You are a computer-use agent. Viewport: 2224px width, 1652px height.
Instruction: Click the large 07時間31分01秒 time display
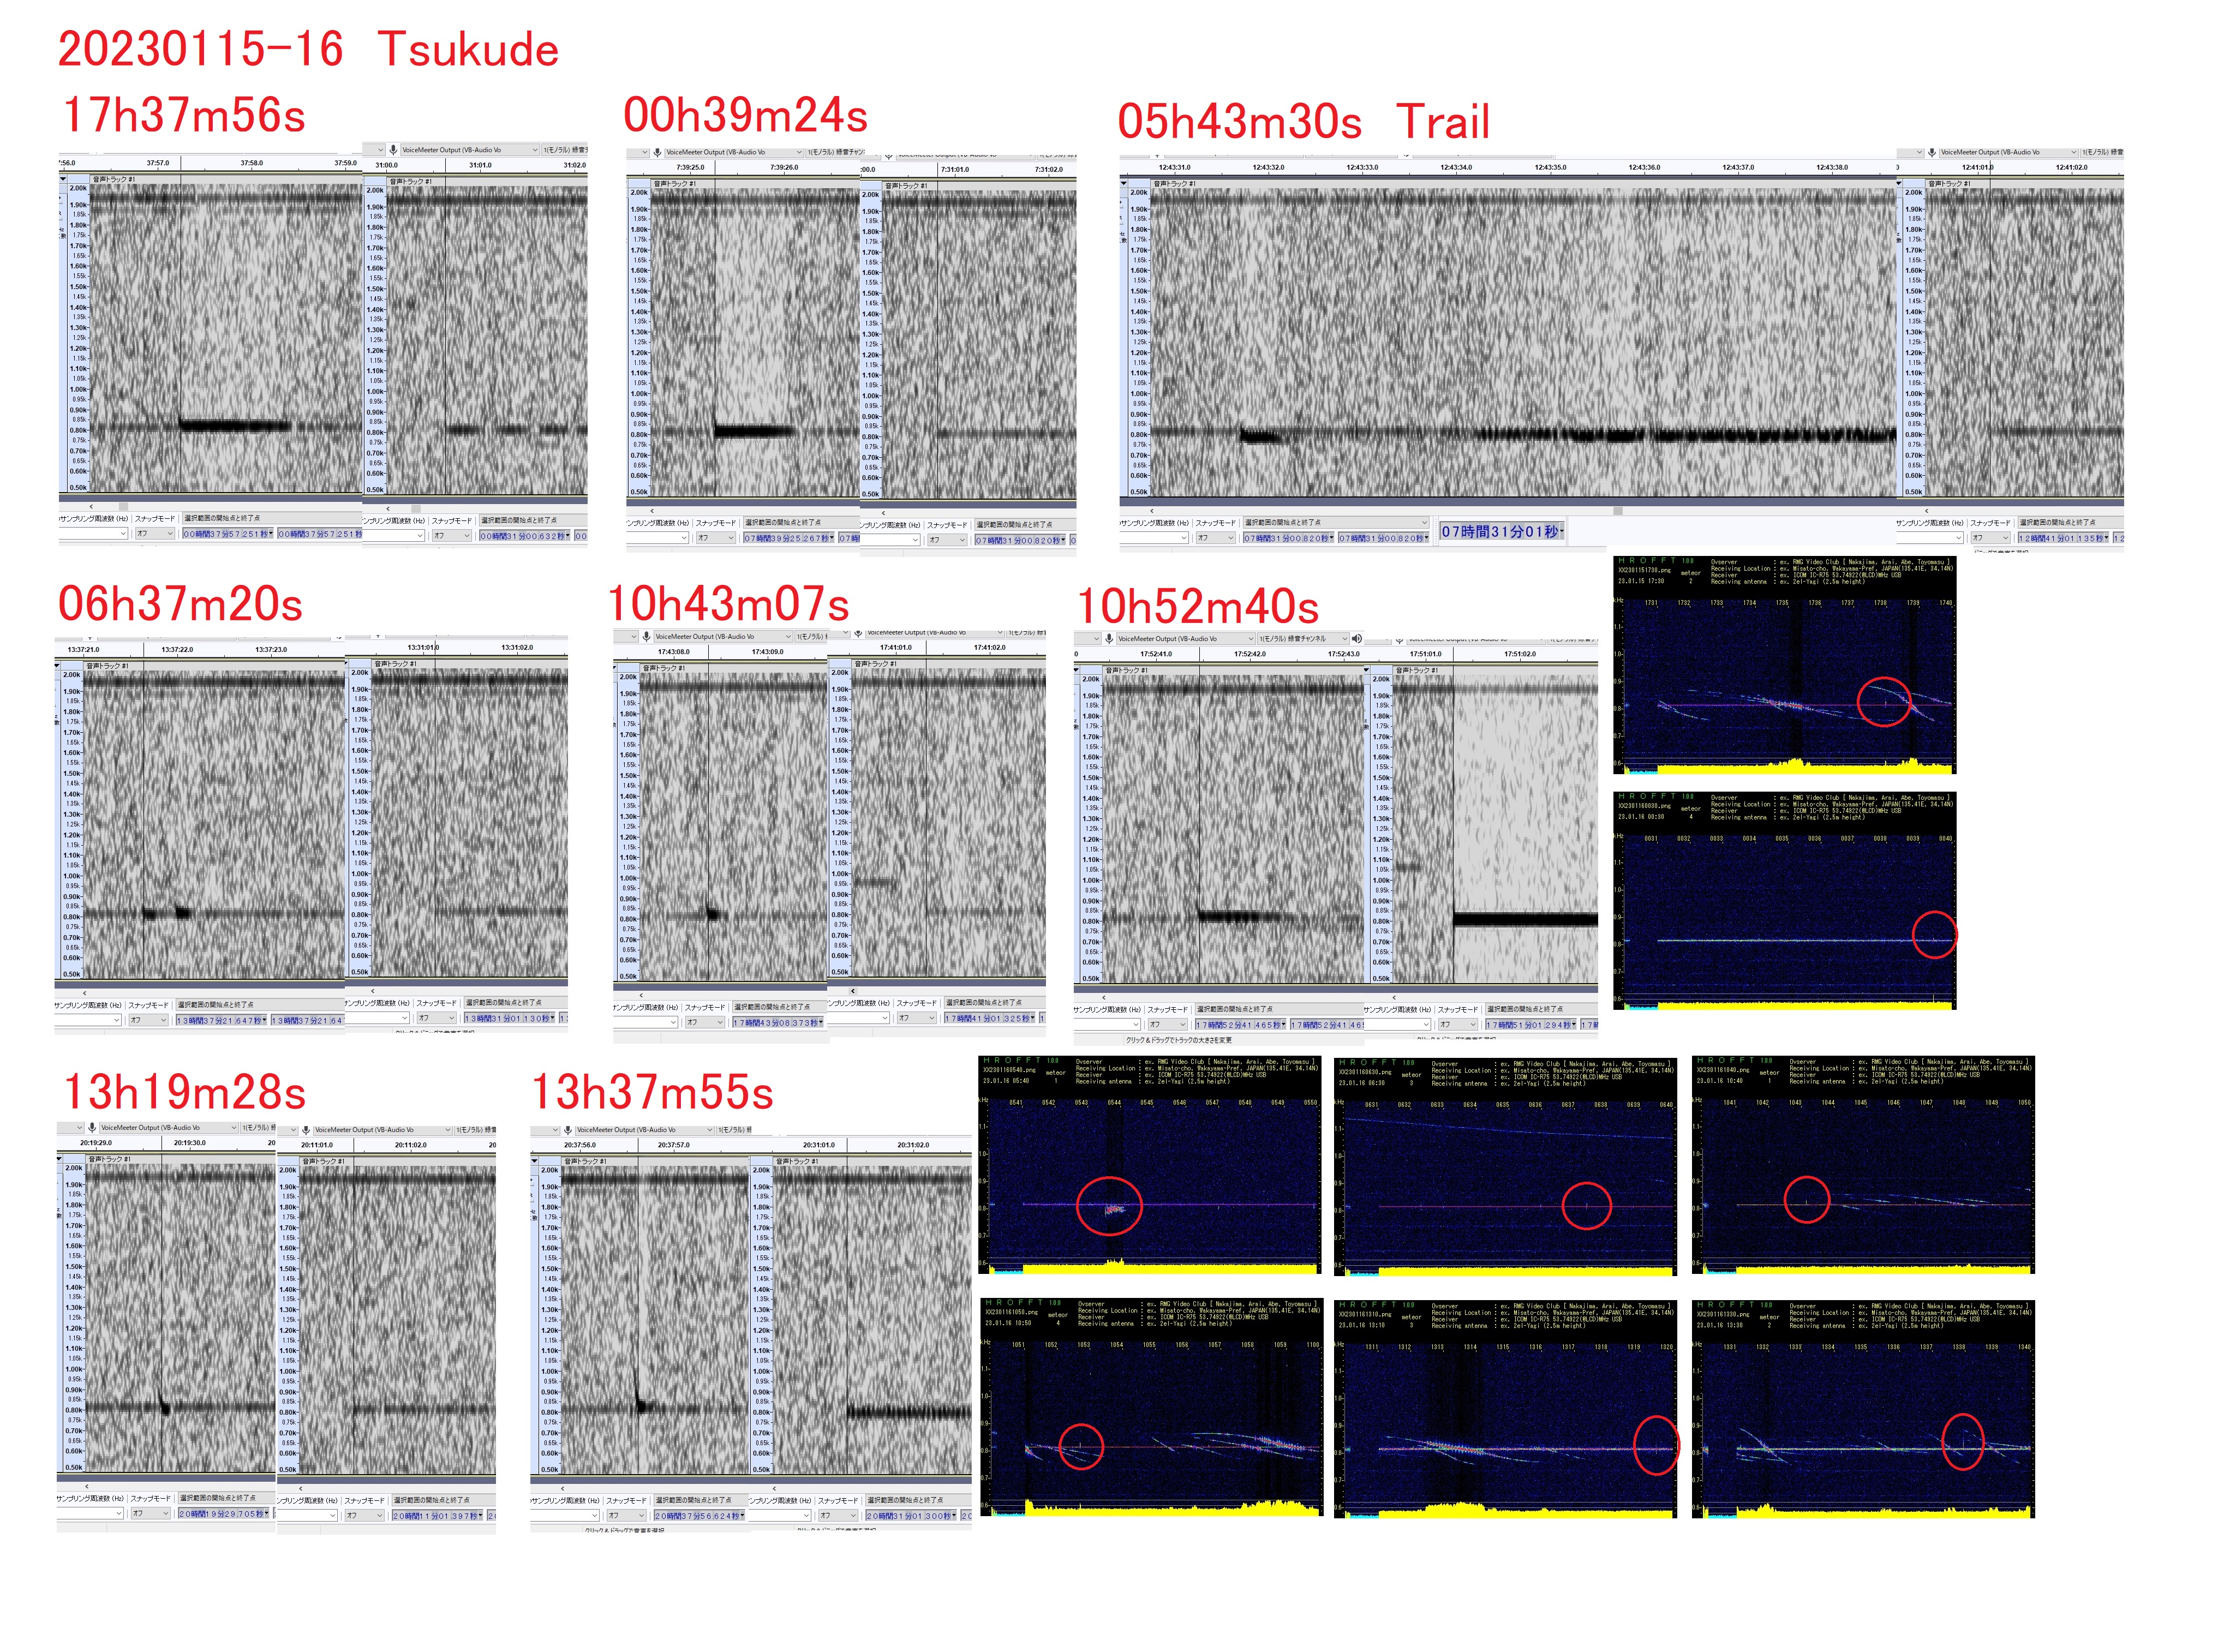pos(1501,532)
